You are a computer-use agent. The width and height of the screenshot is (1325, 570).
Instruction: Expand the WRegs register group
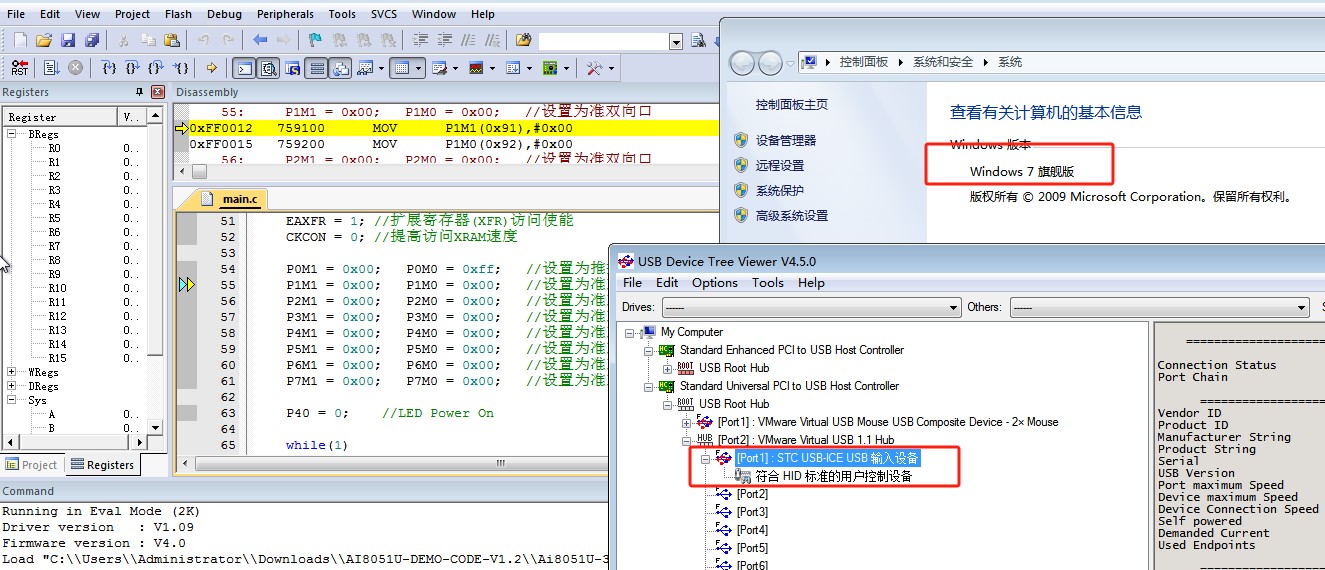(x=12, y=372)
